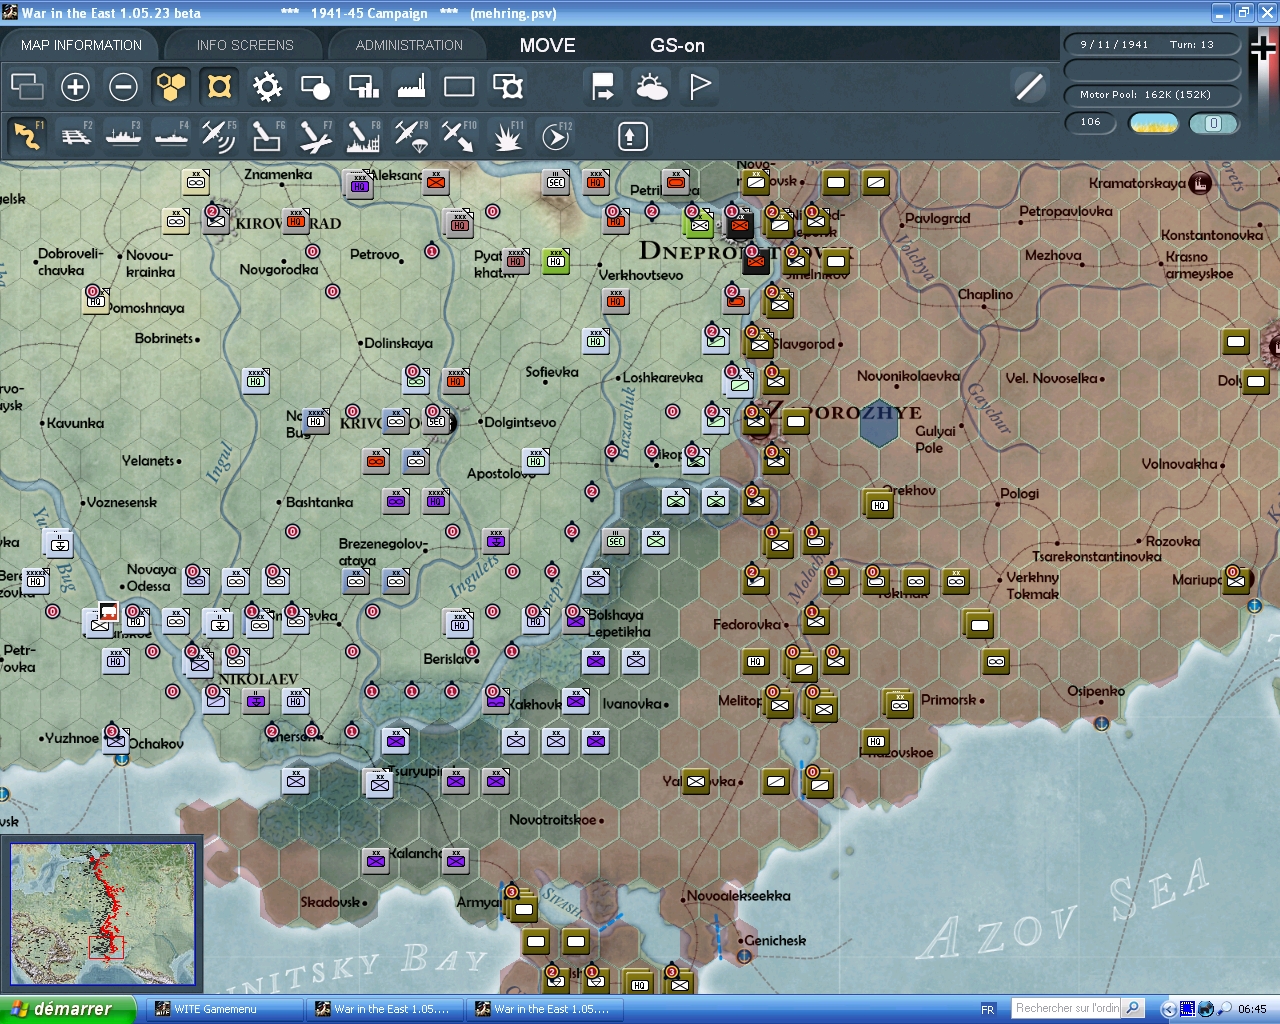Screen dimensions: 1280x1024
Task: Select F2 rail movement mode
Action: (x=75, y=136)
